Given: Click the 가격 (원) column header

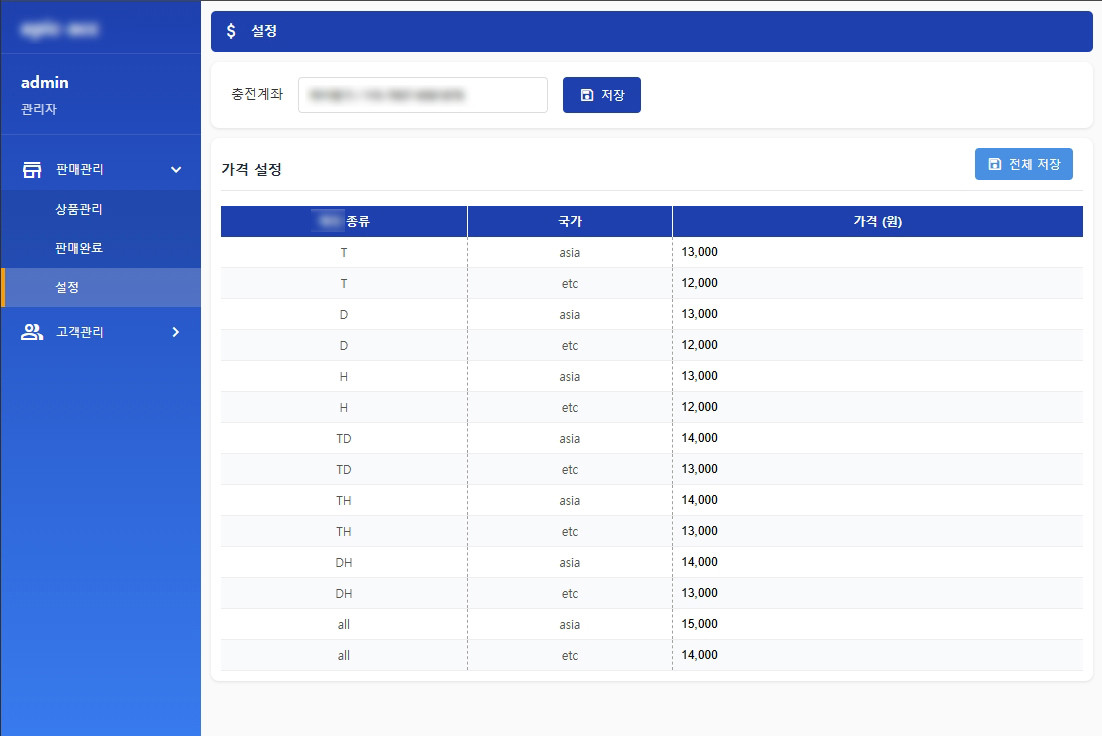Looking at the screenshot, I should 878,221.
